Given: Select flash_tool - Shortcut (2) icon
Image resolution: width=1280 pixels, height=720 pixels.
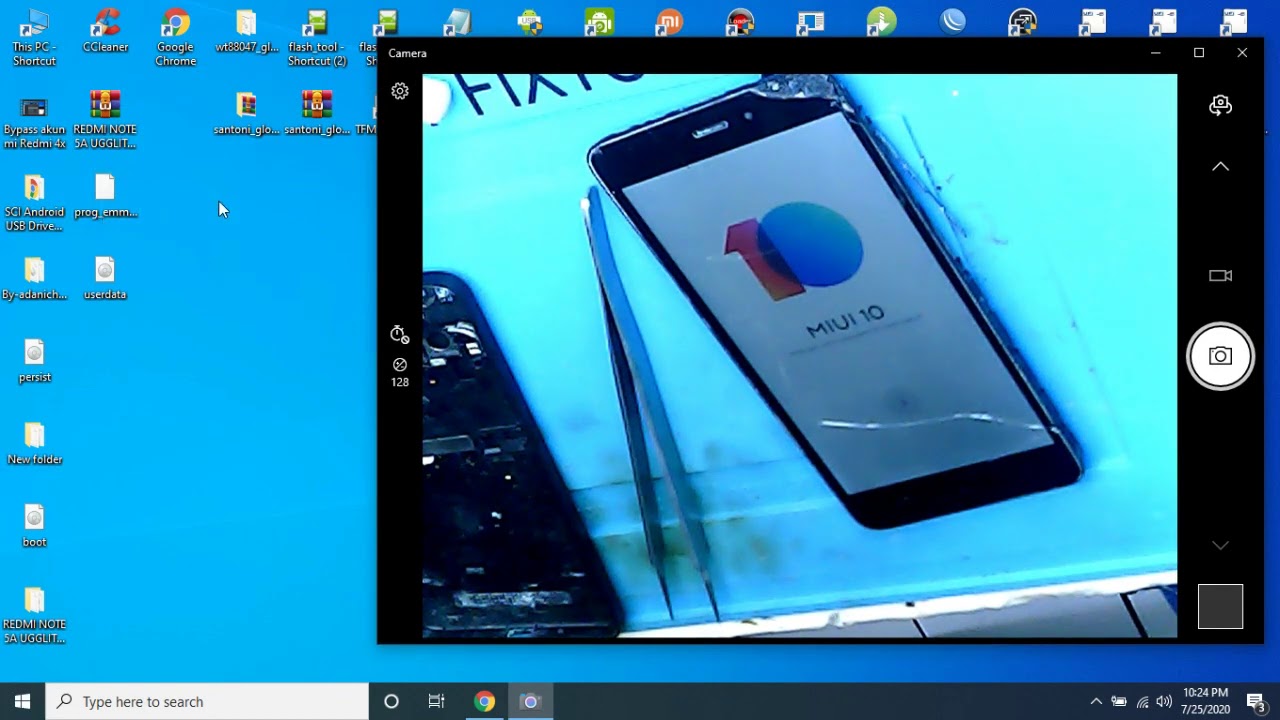Looking at the screenshot, I should (x=317, y=38).
